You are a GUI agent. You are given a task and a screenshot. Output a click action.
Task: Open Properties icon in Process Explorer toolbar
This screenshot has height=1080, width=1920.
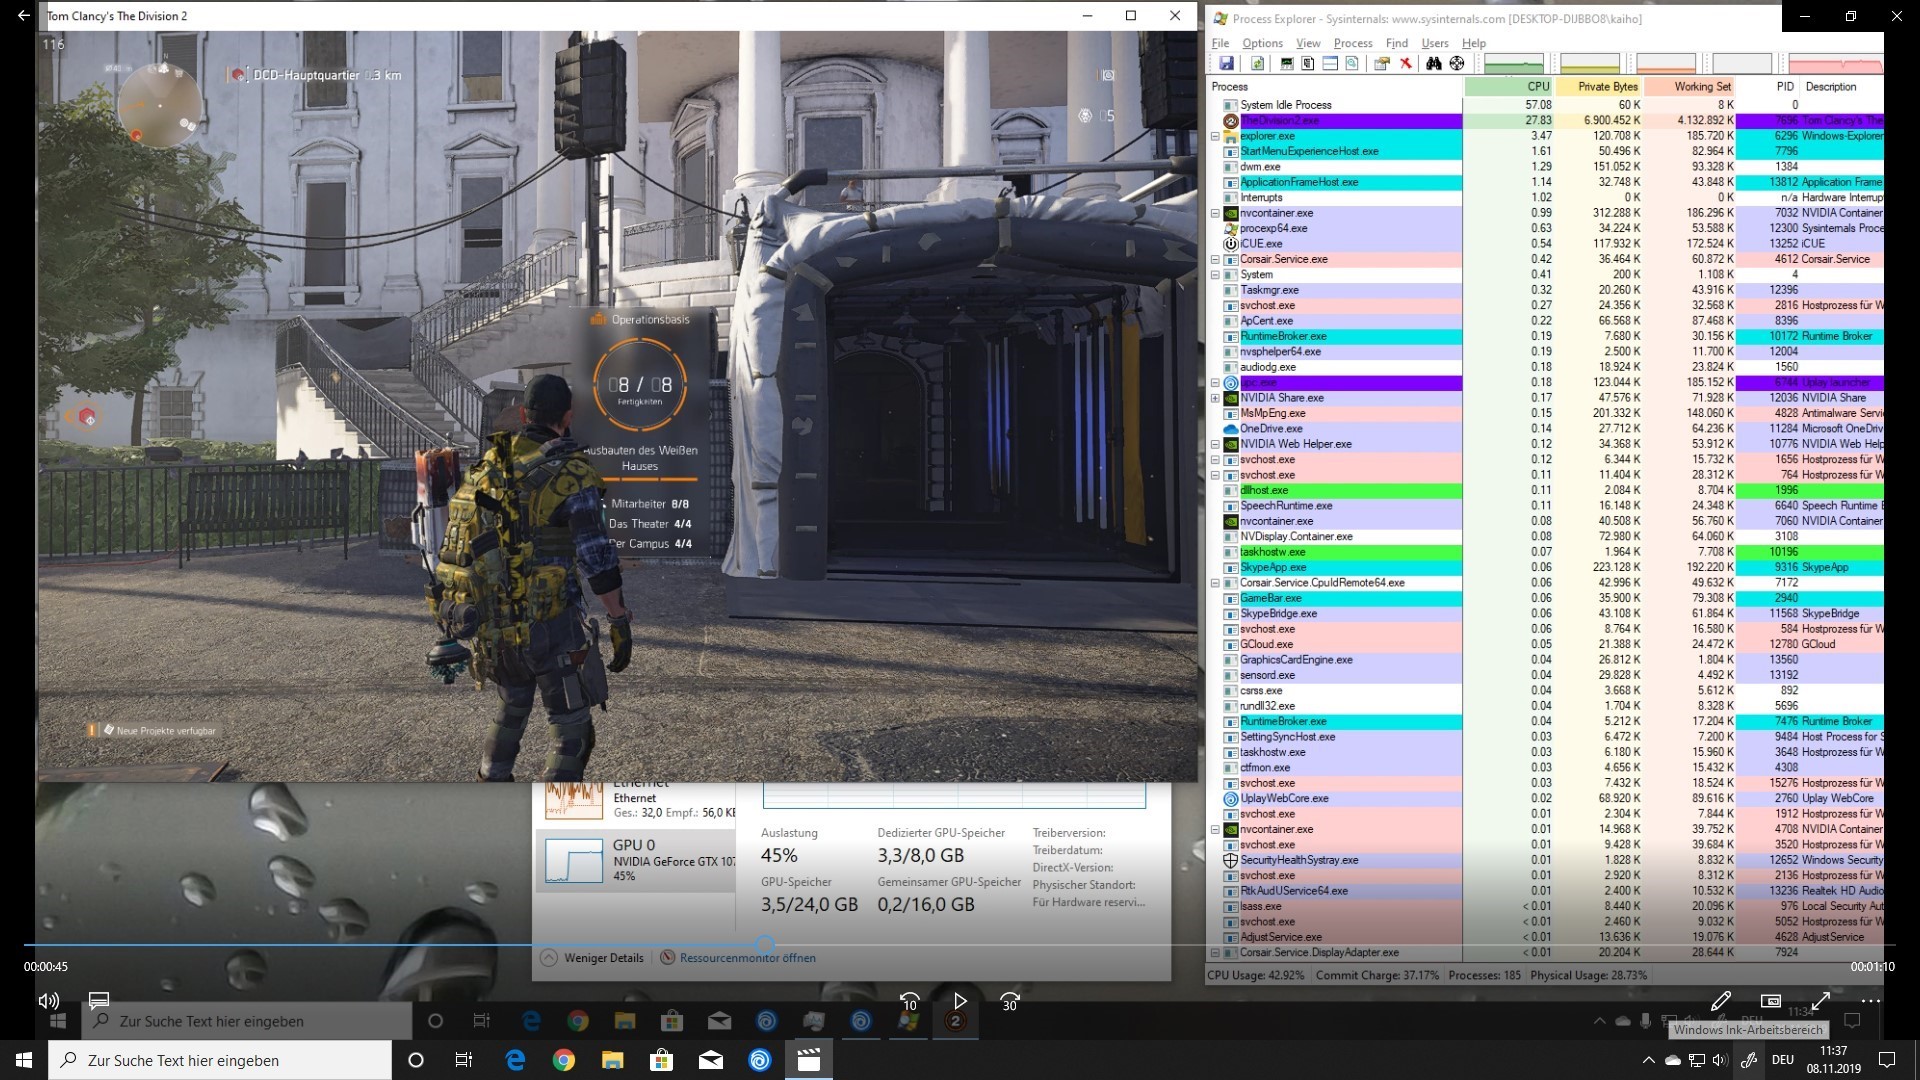pos(1382,64)
